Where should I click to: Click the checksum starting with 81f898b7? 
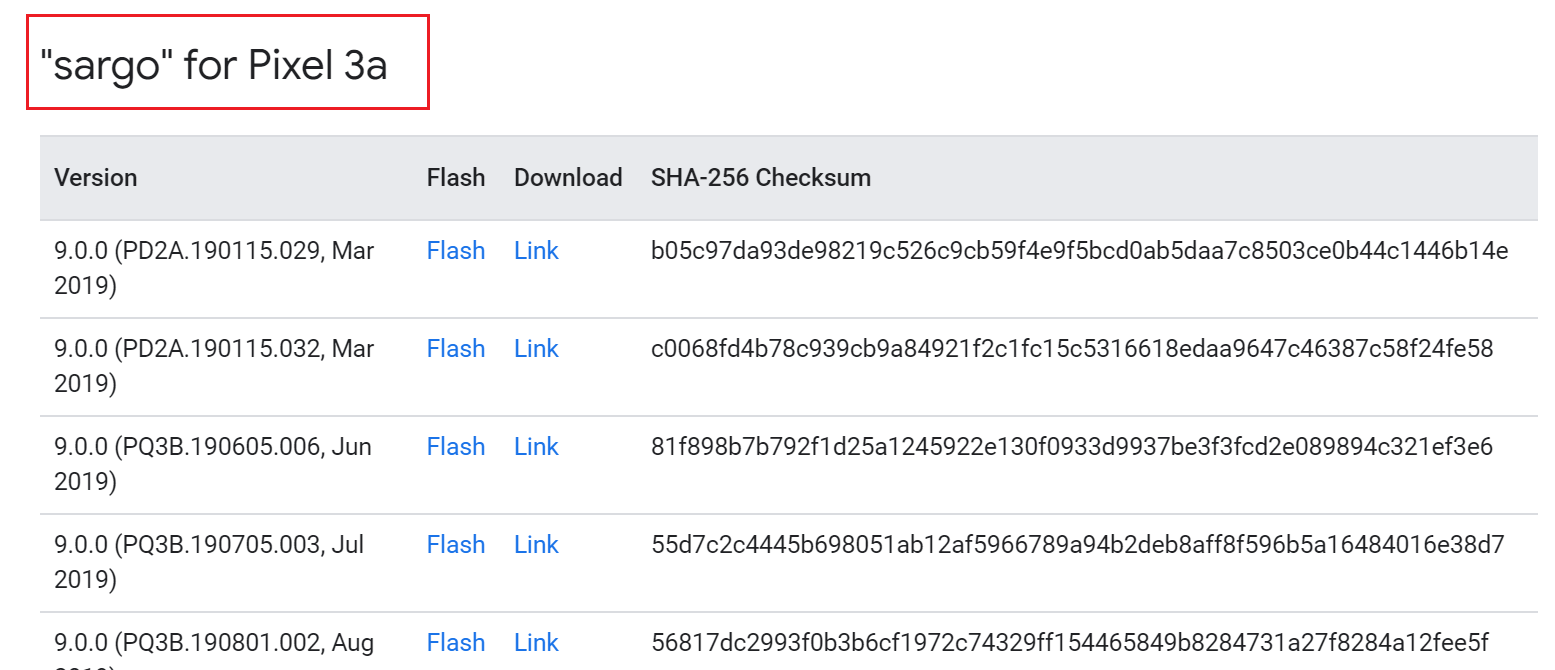pyautogui.click(x=1071, y=447)
